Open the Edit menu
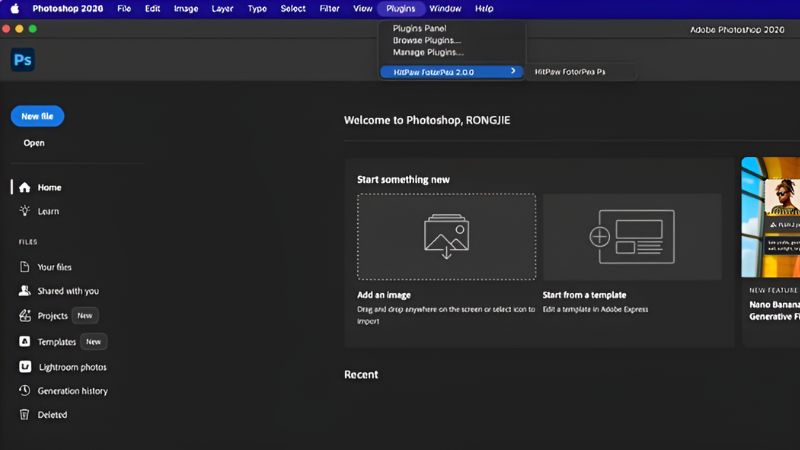800x450 pixels. pos(153,9)
